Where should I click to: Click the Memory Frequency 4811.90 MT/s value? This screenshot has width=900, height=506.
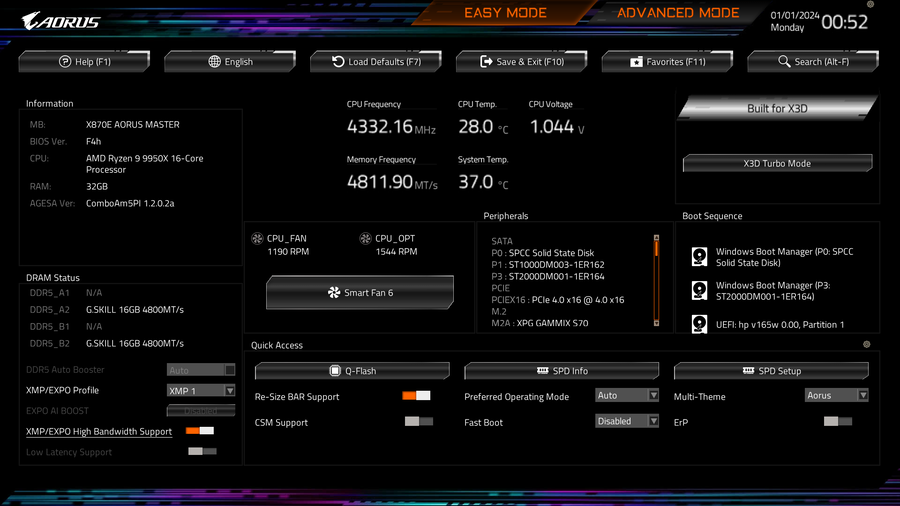(x=392, y=182)
